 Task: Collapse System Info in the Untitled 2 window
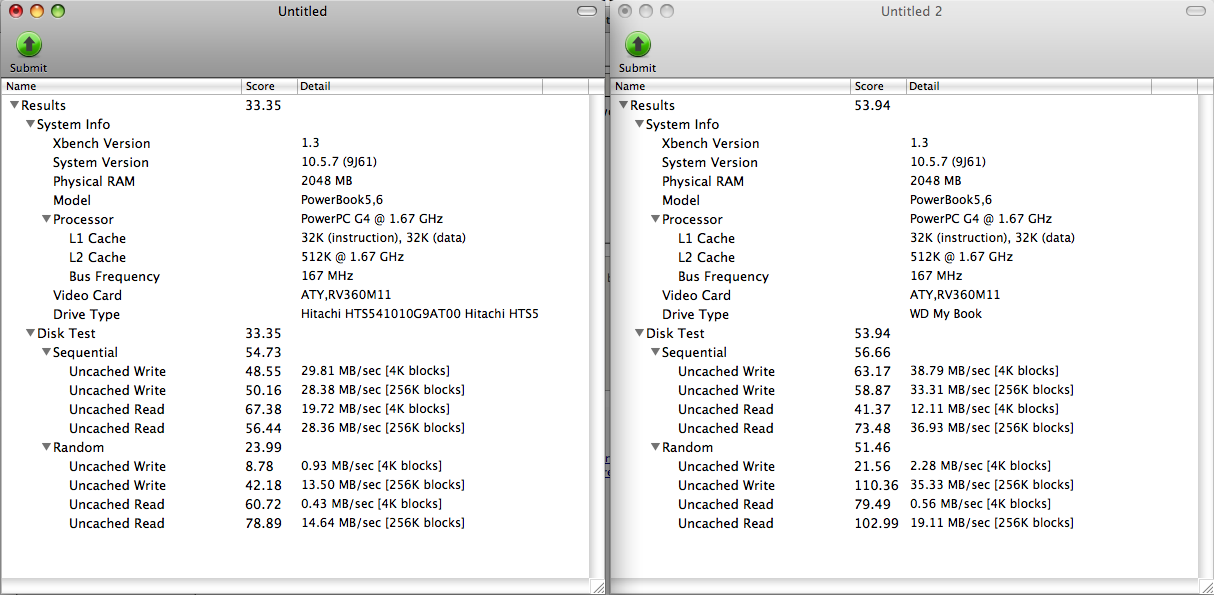639,124
